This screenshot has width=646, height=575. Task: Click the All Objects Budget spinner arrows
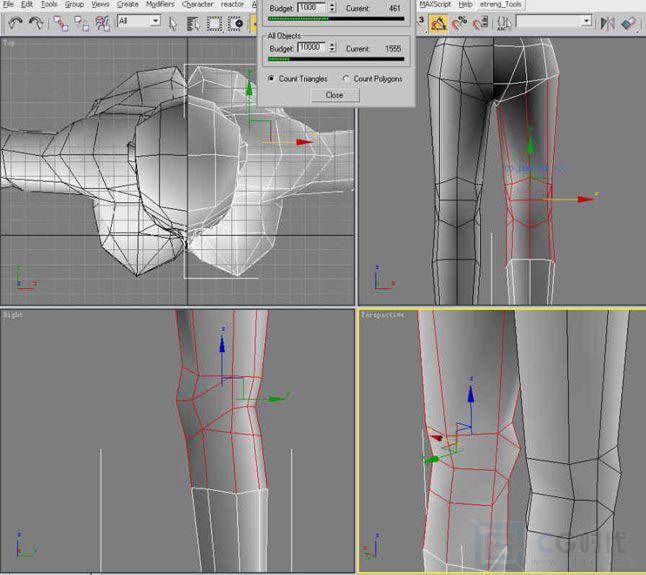click(332, 47)
